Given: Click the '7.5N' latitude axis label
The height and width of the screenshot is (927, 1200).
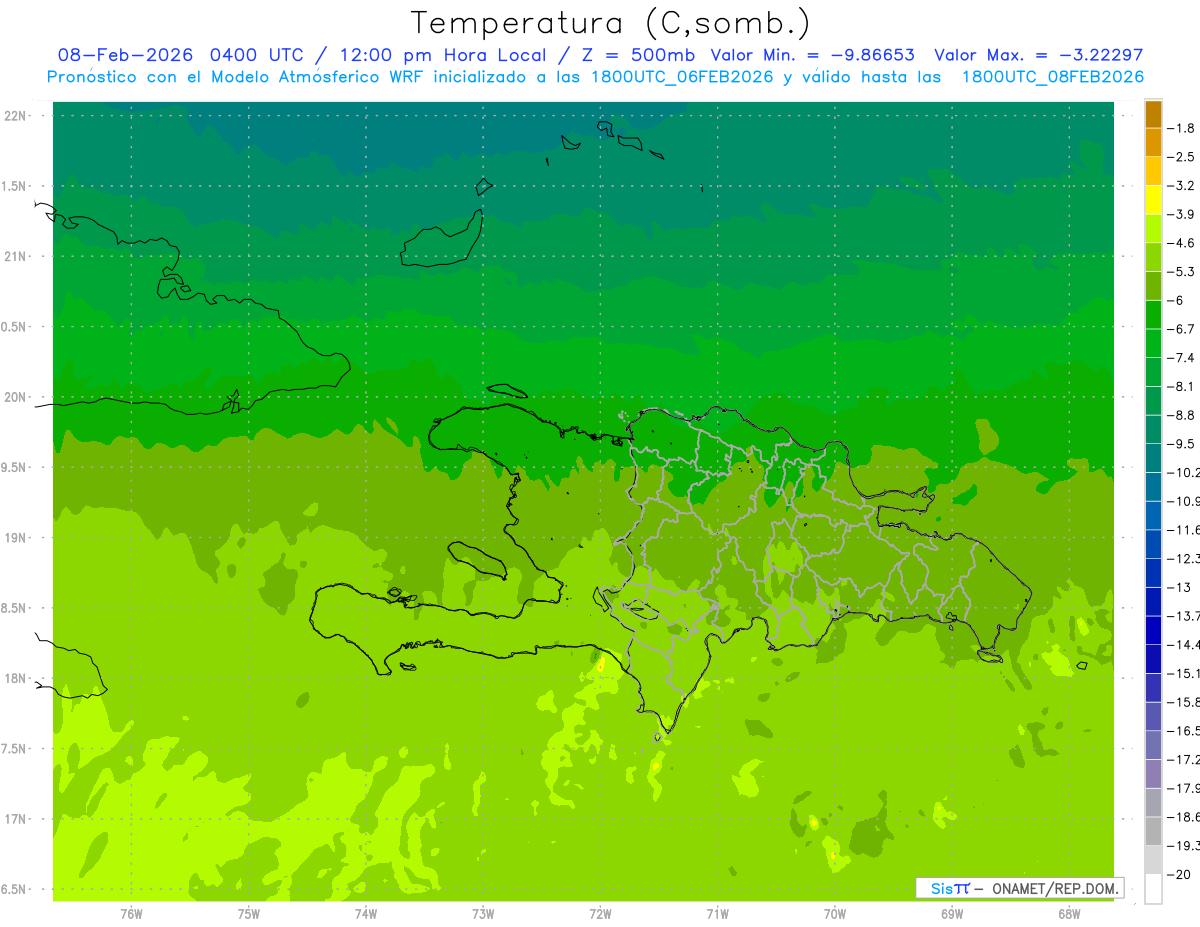Looking at the screenshot, I should click(x=15, y=748).
